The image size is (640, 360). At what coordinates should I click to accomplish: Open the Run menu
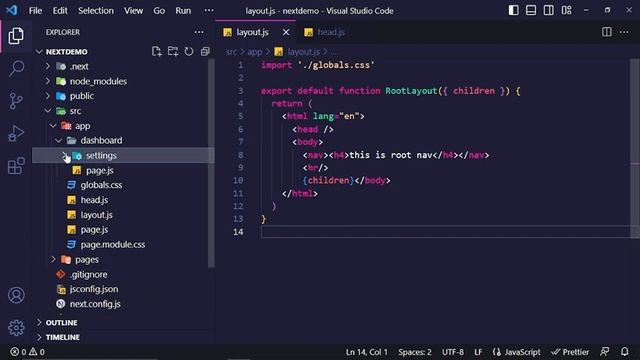[183, 11]
